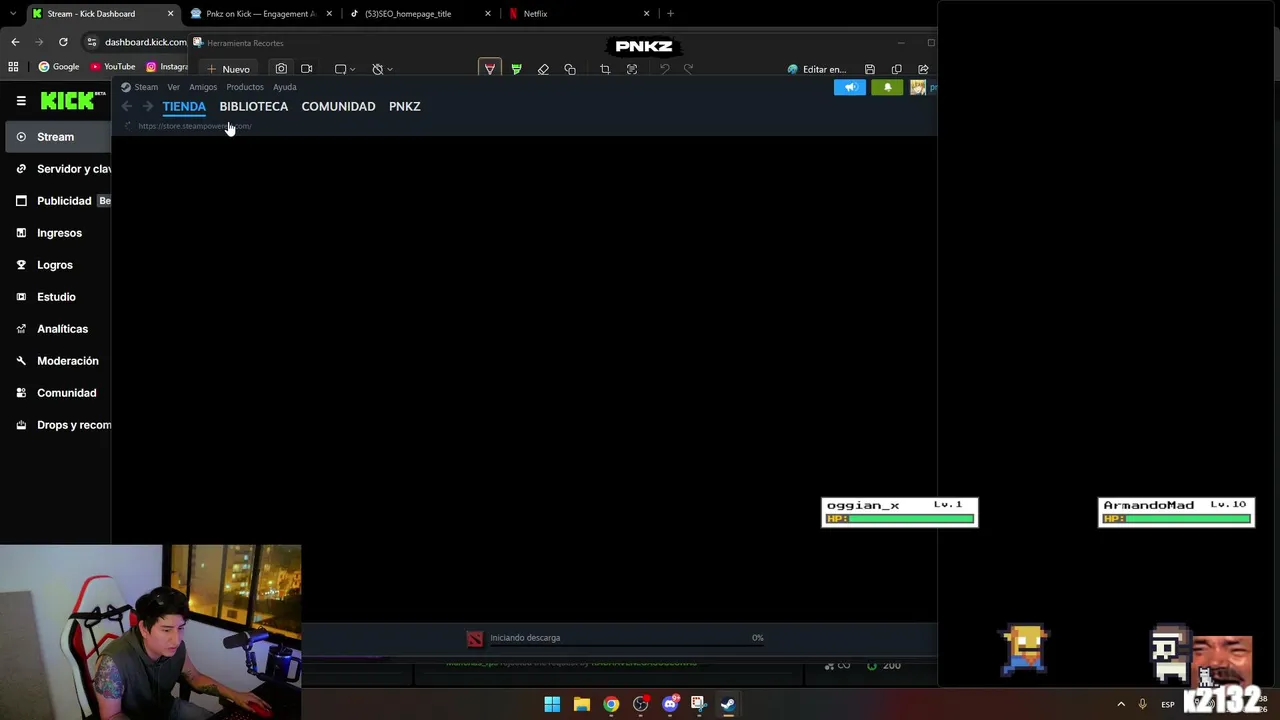This screenshot has width=1280, height=720.
Task: Open Drops y recompensas in Kick sidebar
Action: point(58,425)
